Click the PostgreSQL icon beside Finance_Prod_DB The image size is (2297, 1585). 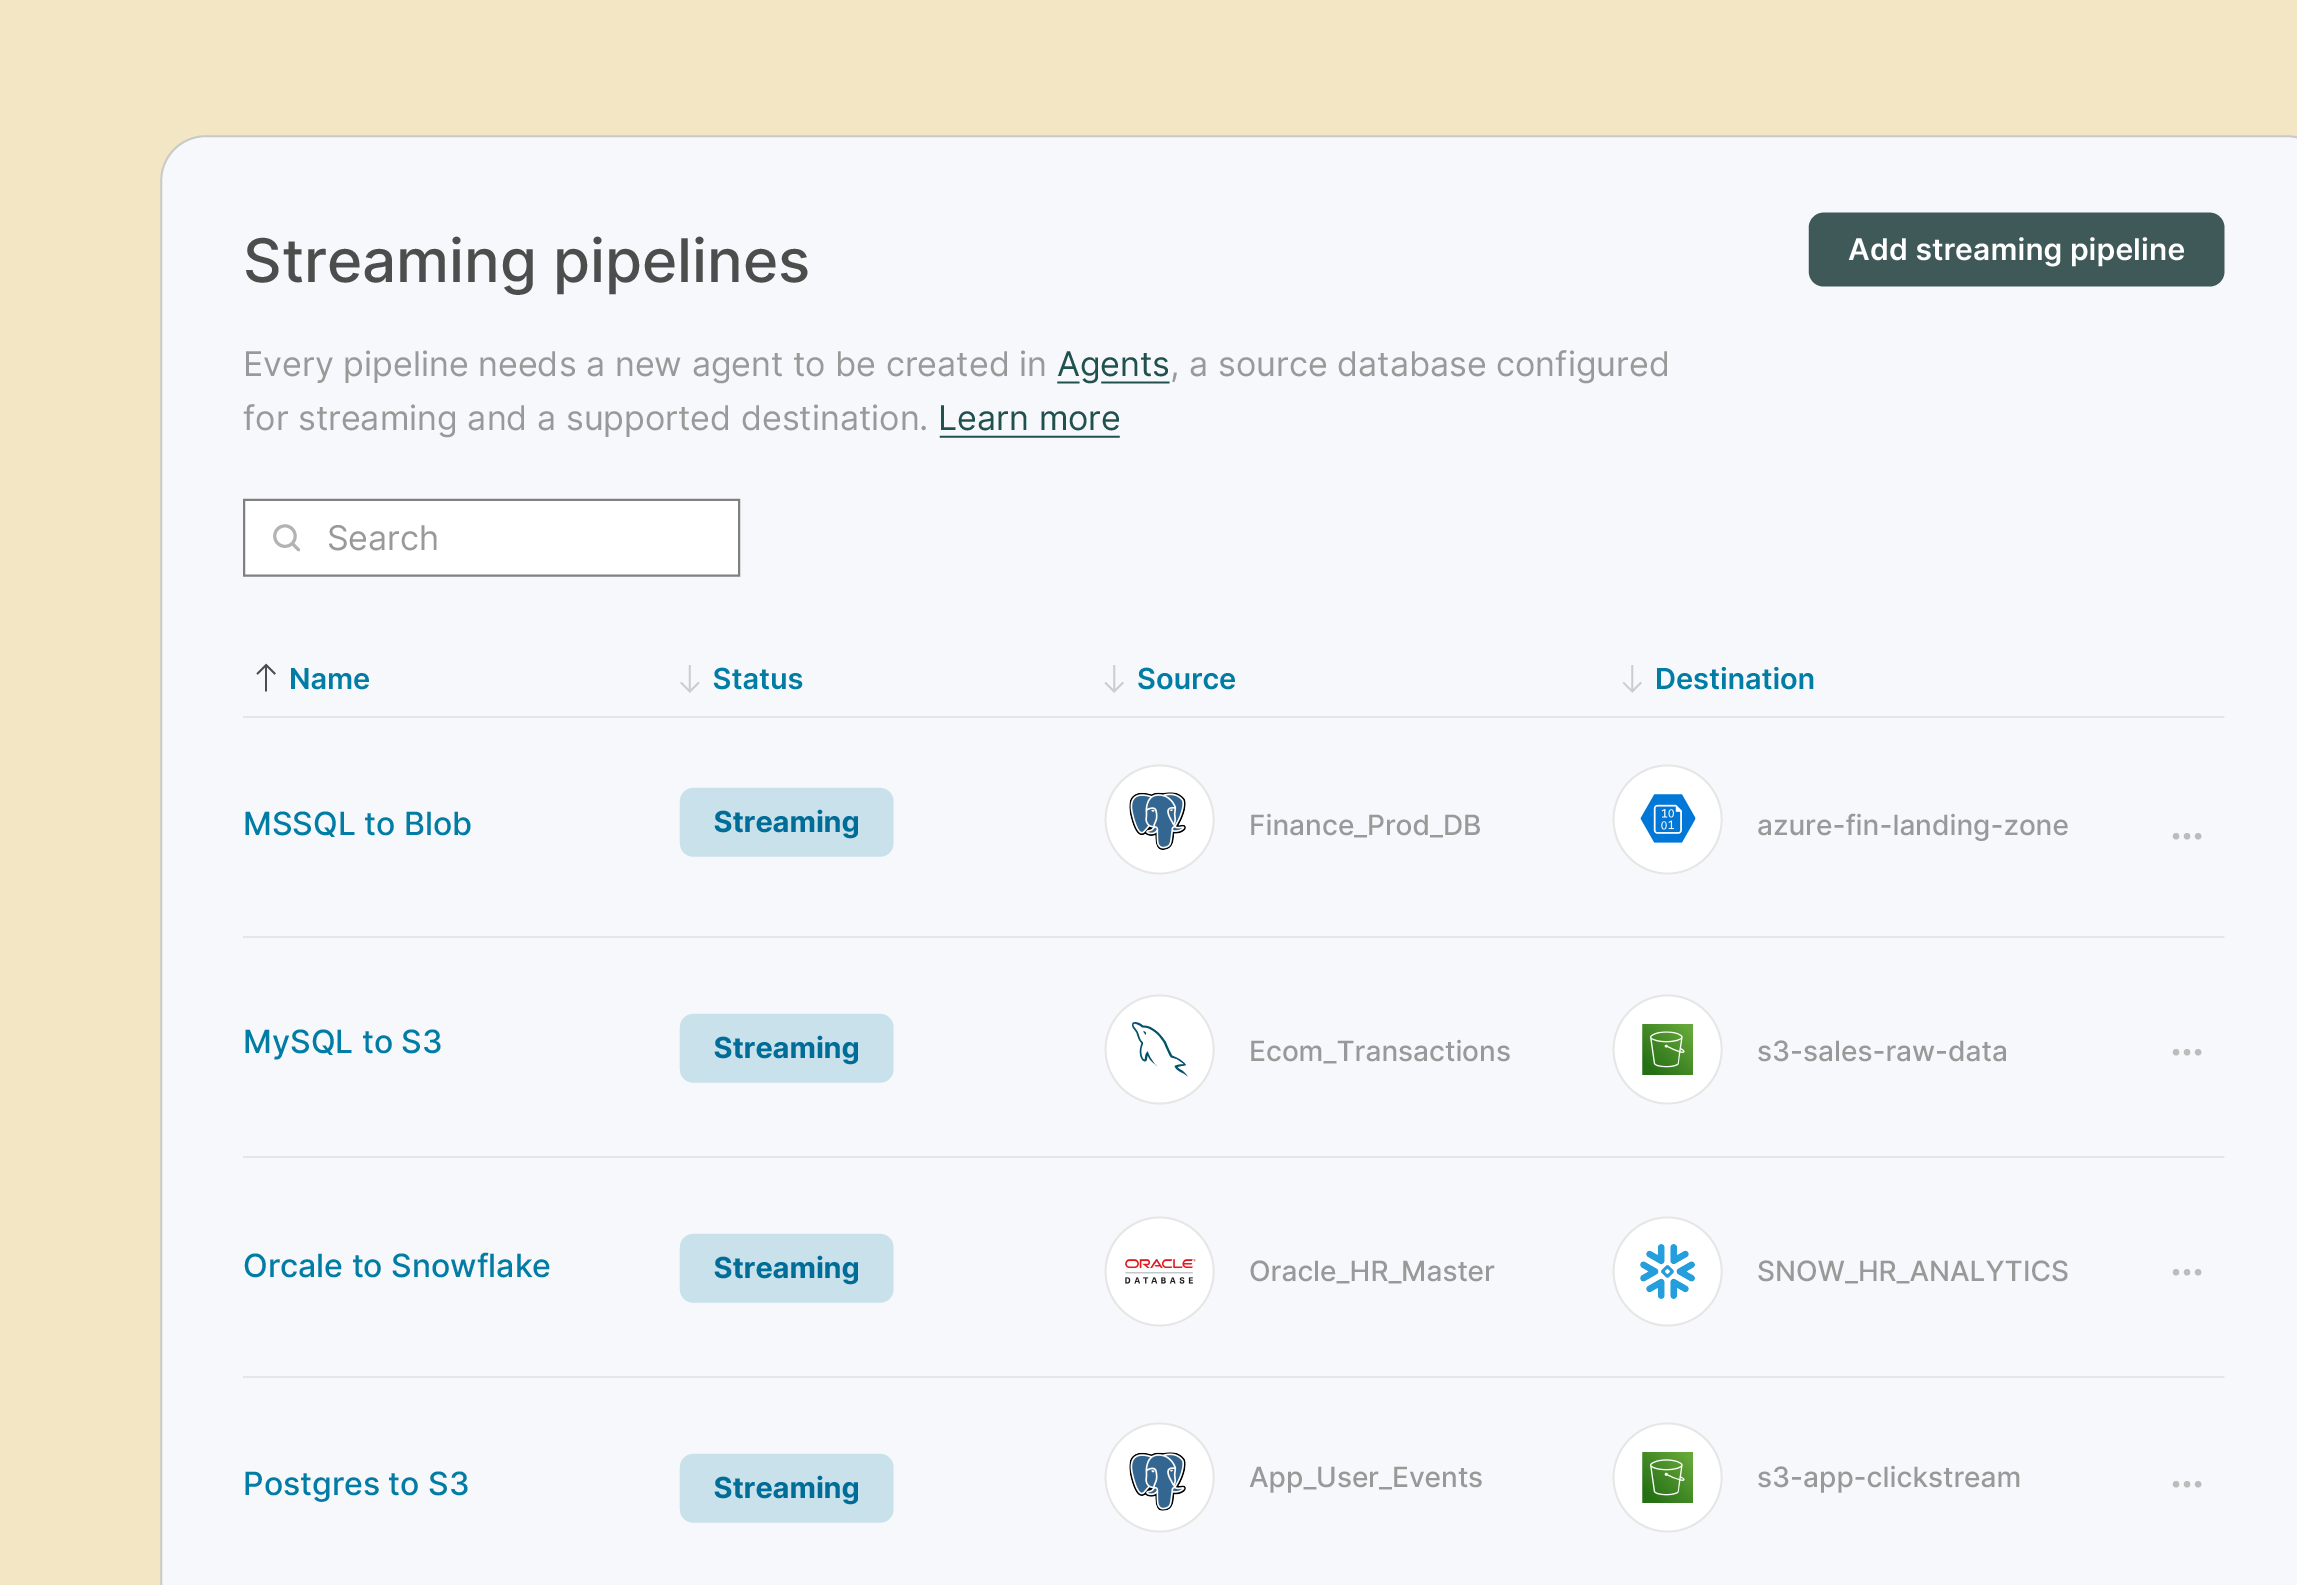tap(1158, 822)
